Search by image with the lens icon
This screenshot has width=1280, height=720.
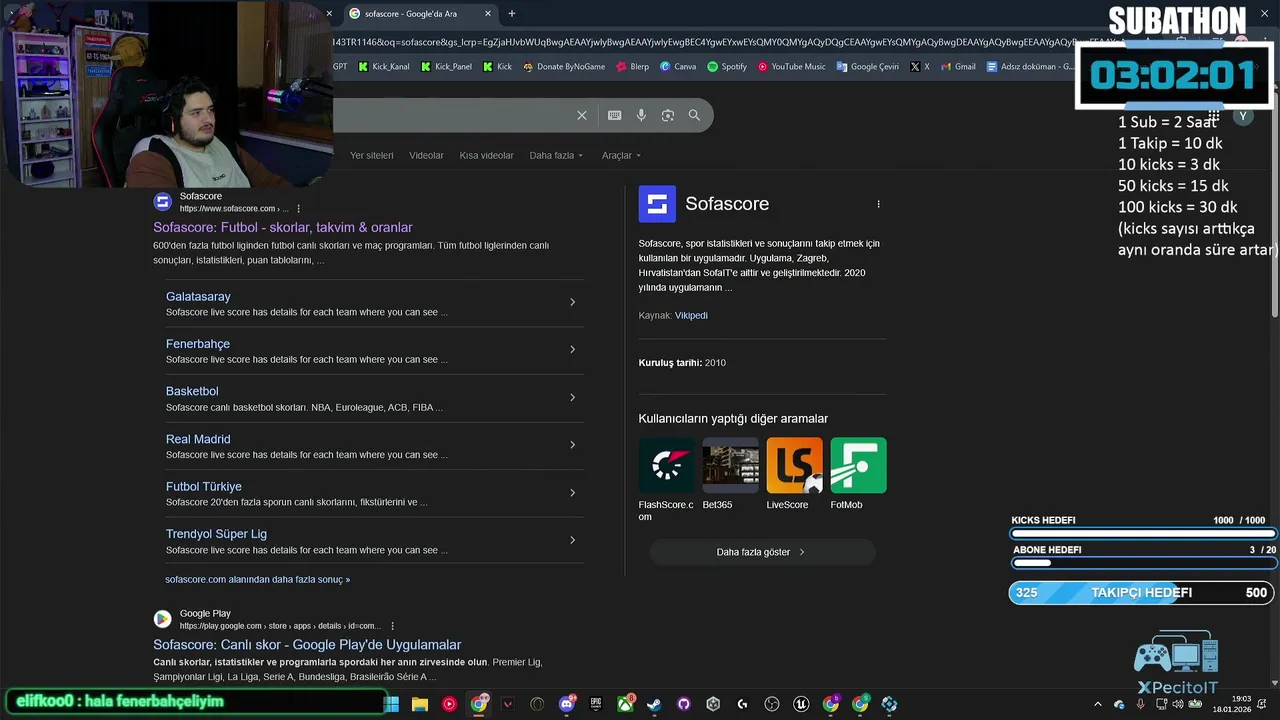[668, 115]
